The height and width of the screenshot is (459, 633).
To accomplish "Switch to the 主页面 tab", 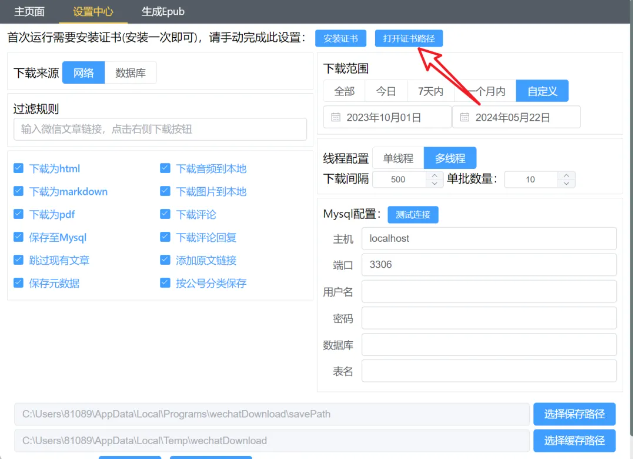I will tap(29, 12).
